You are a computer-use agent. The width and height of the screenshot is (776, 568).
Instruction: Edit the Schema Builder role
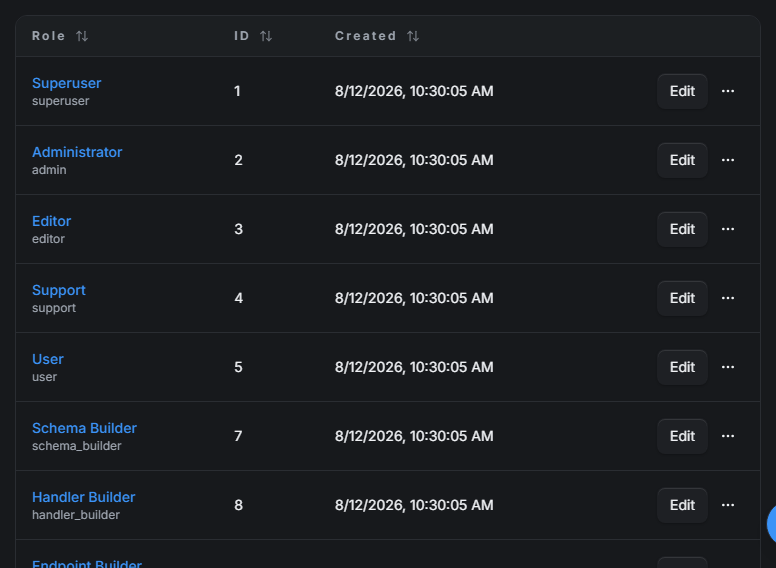[x=682, y=436]
